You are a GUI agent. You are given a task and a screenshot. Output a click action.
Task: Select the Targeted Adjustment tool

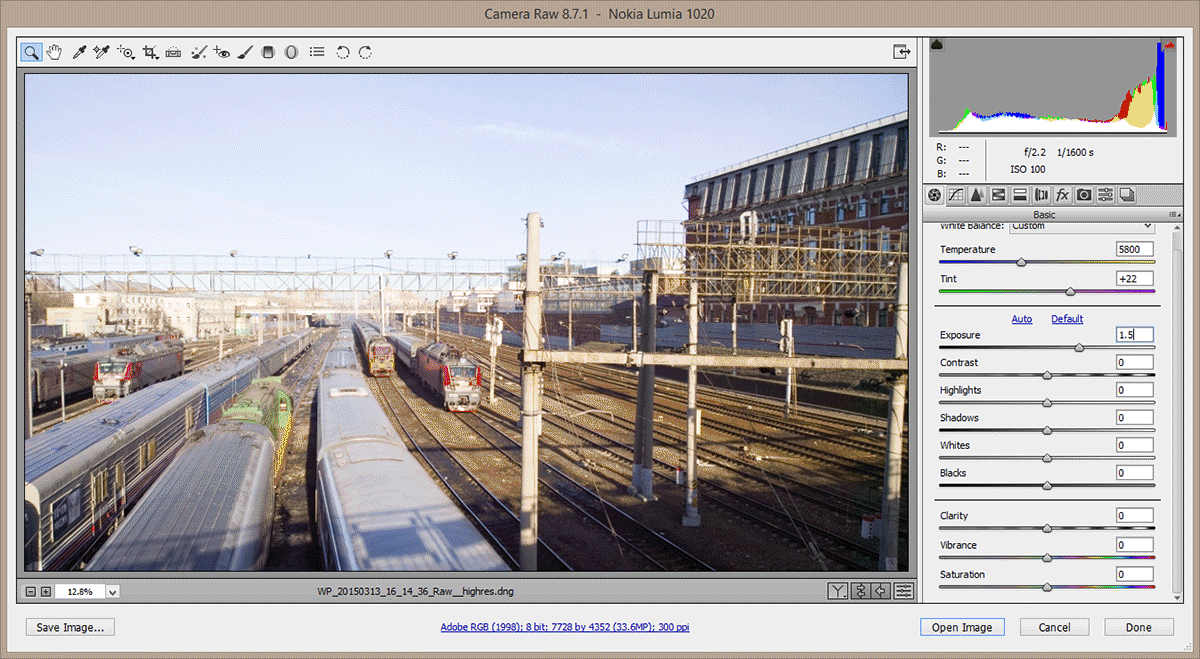point(126,52)
